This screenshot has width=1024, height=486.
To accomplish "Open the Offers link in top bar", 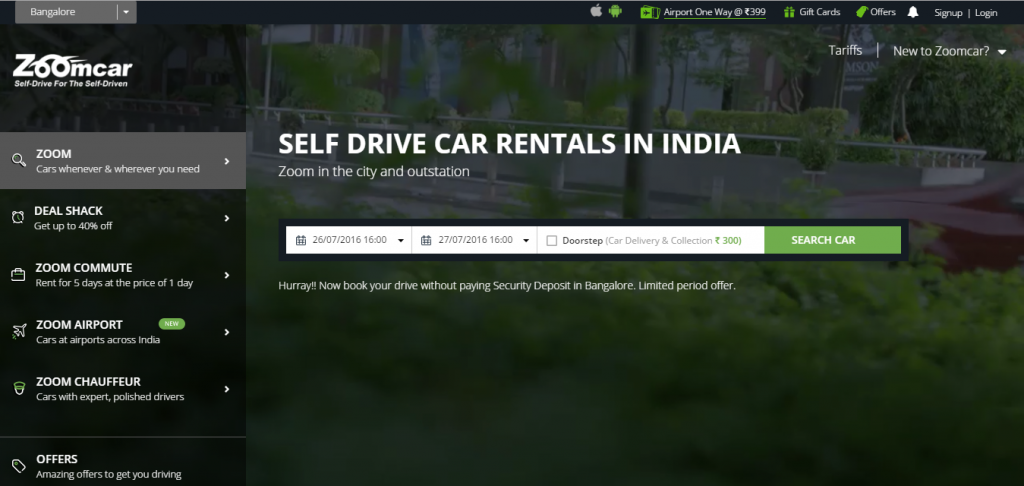I will 883,12.
